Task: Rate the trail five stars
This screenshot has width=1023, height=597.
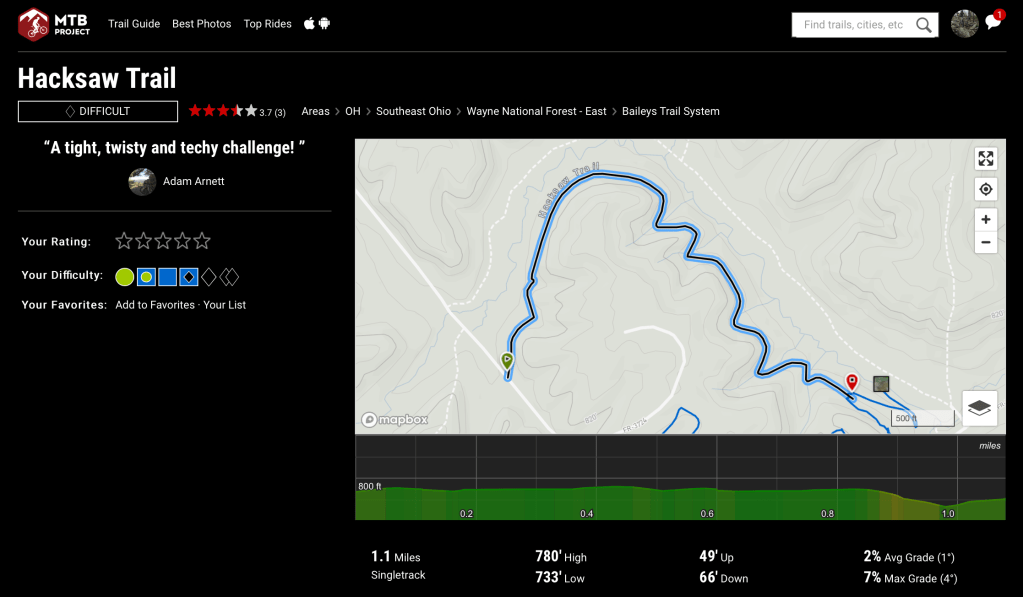Action: pyautogui.click(x=203, y=241)
